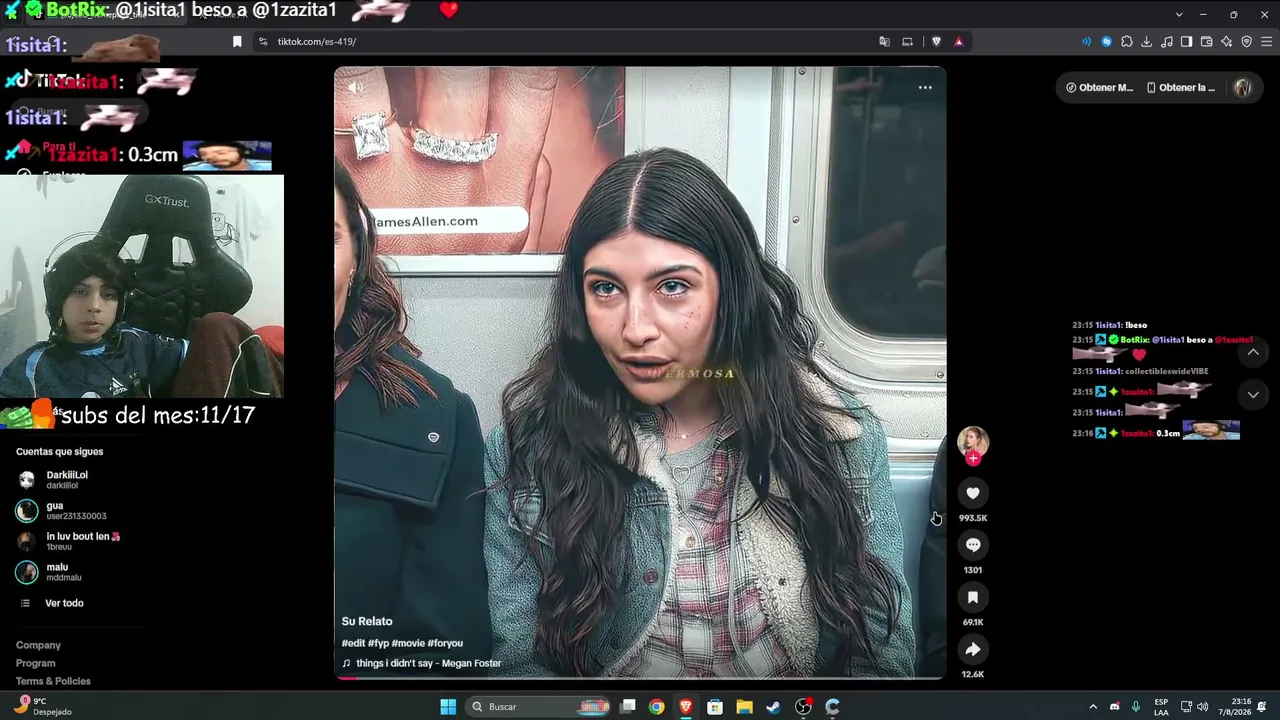Screen dimensions: 1280x720
Task: Follow the creator via the red plus badge
Action: 973,458
